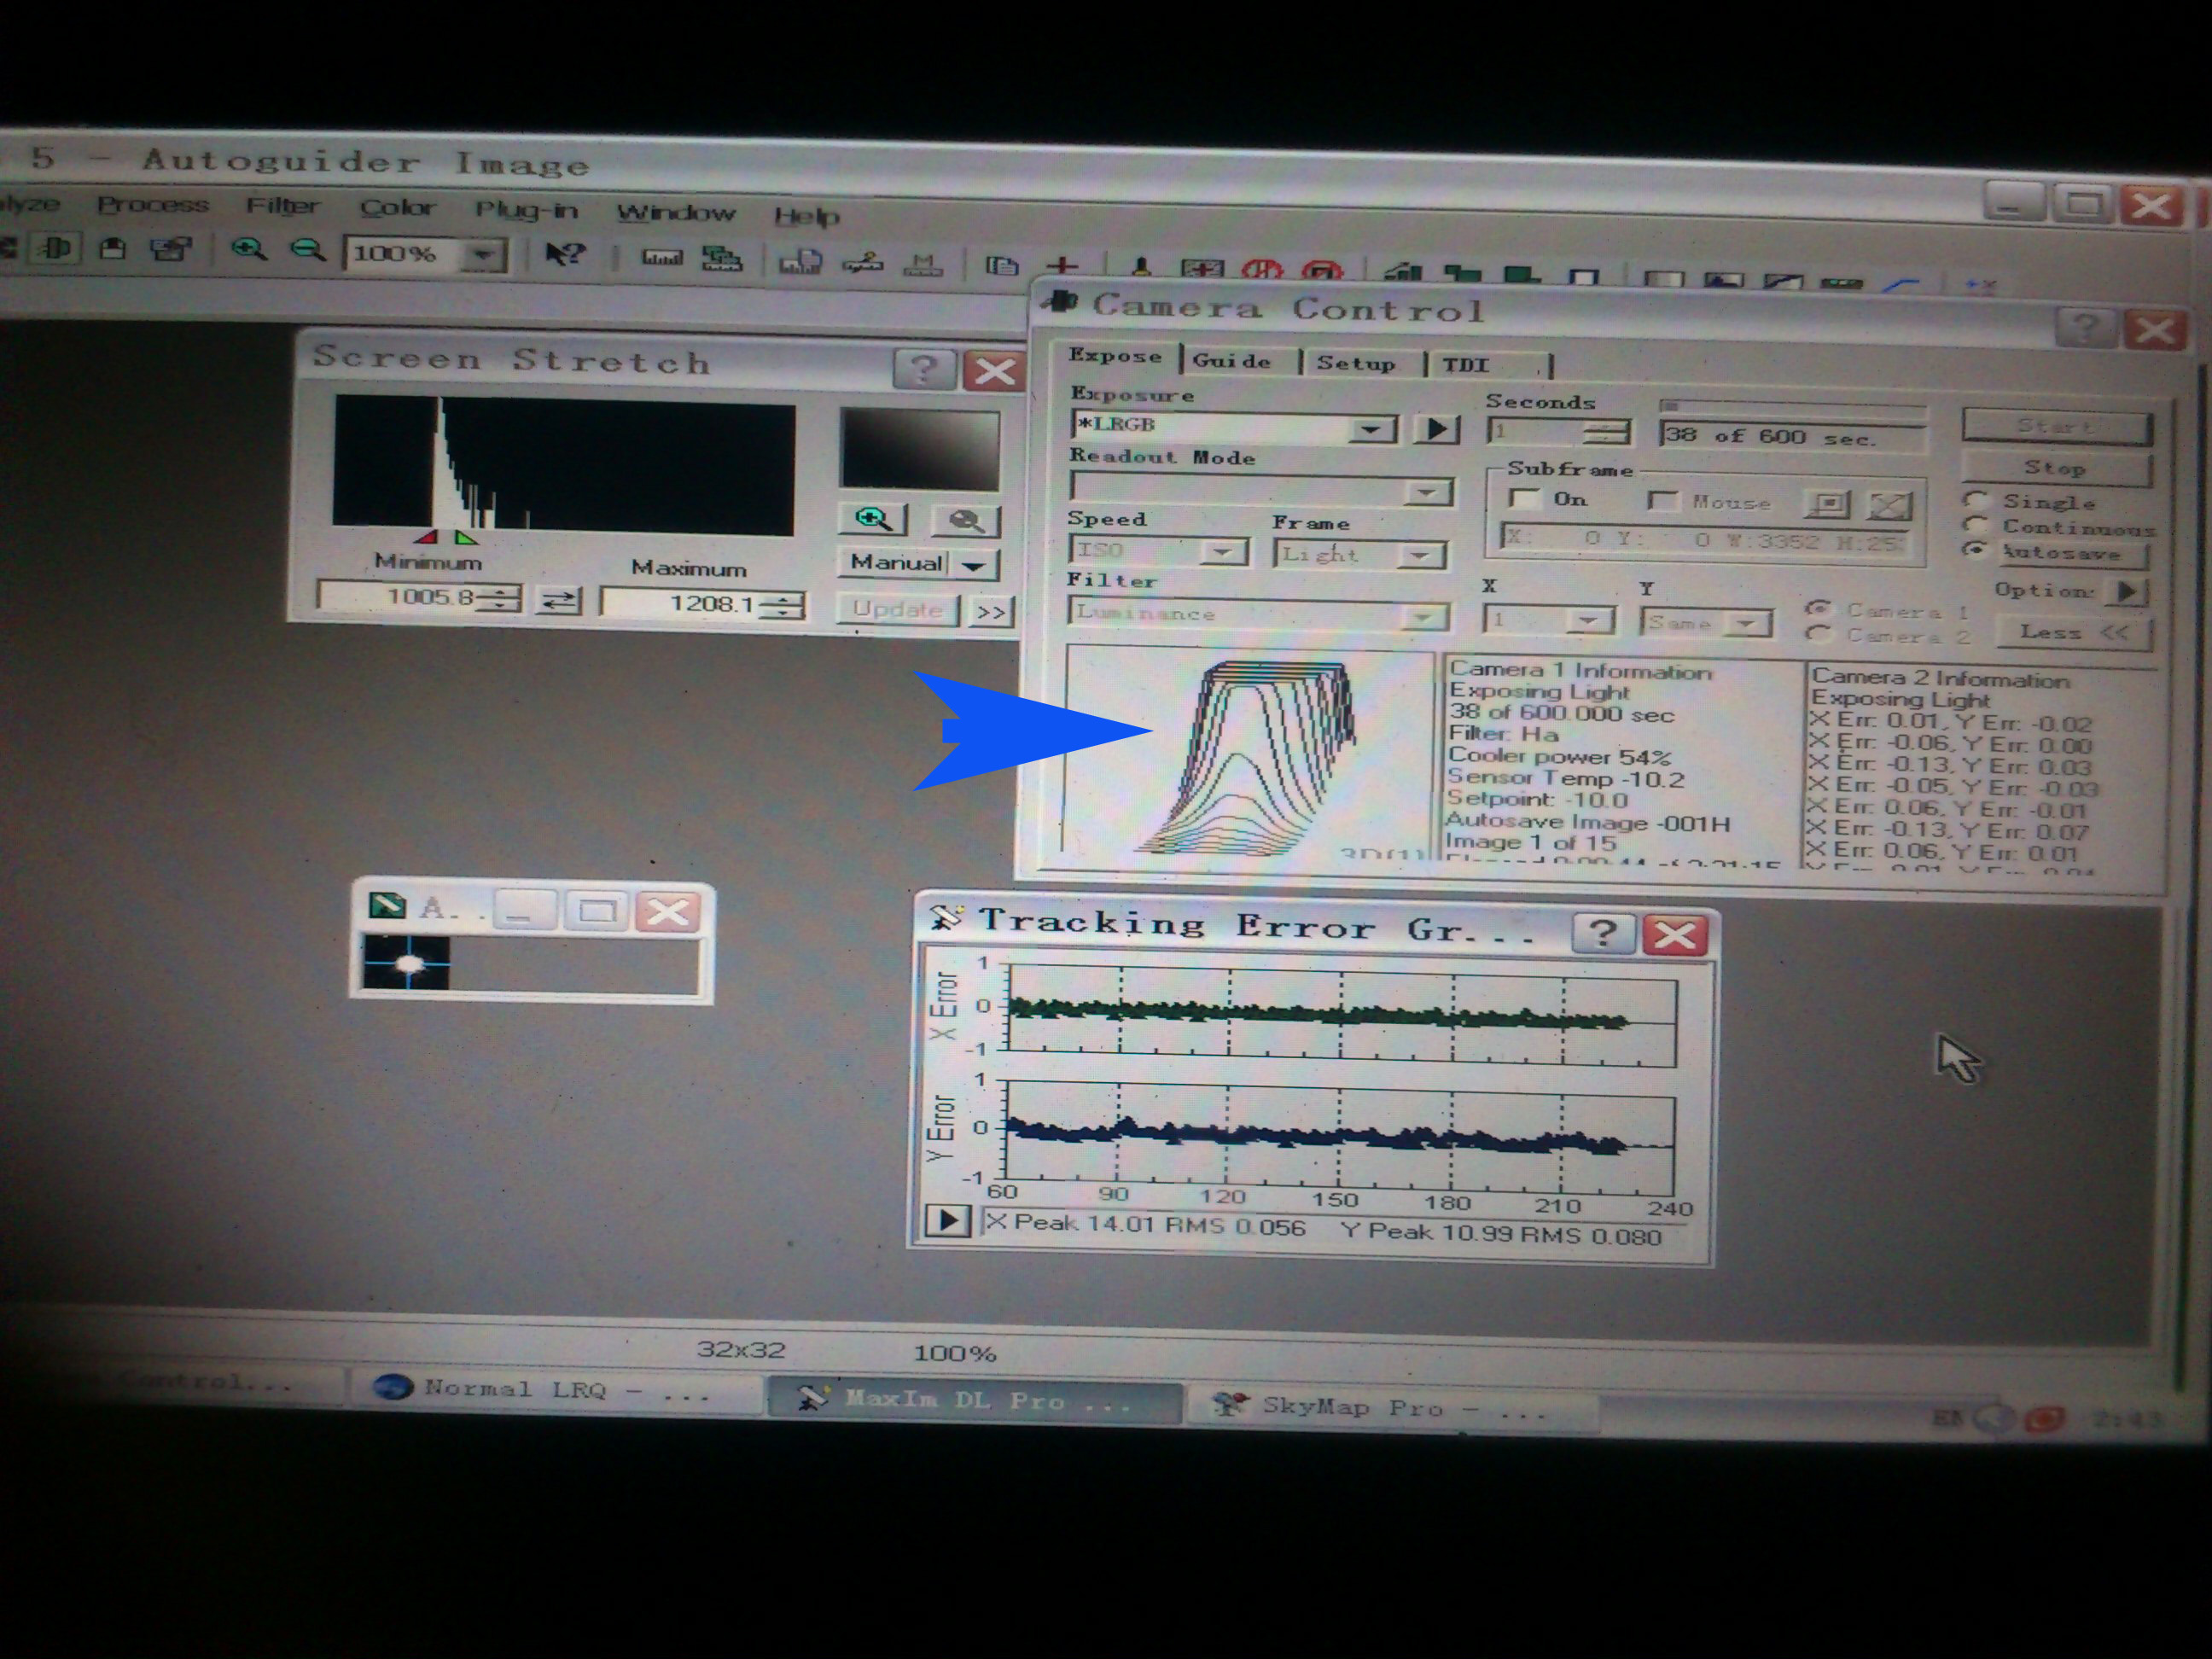Click the Zoom Out magnifier toolbar icon
This screenshot has height=1659, width=2212.
307,250
